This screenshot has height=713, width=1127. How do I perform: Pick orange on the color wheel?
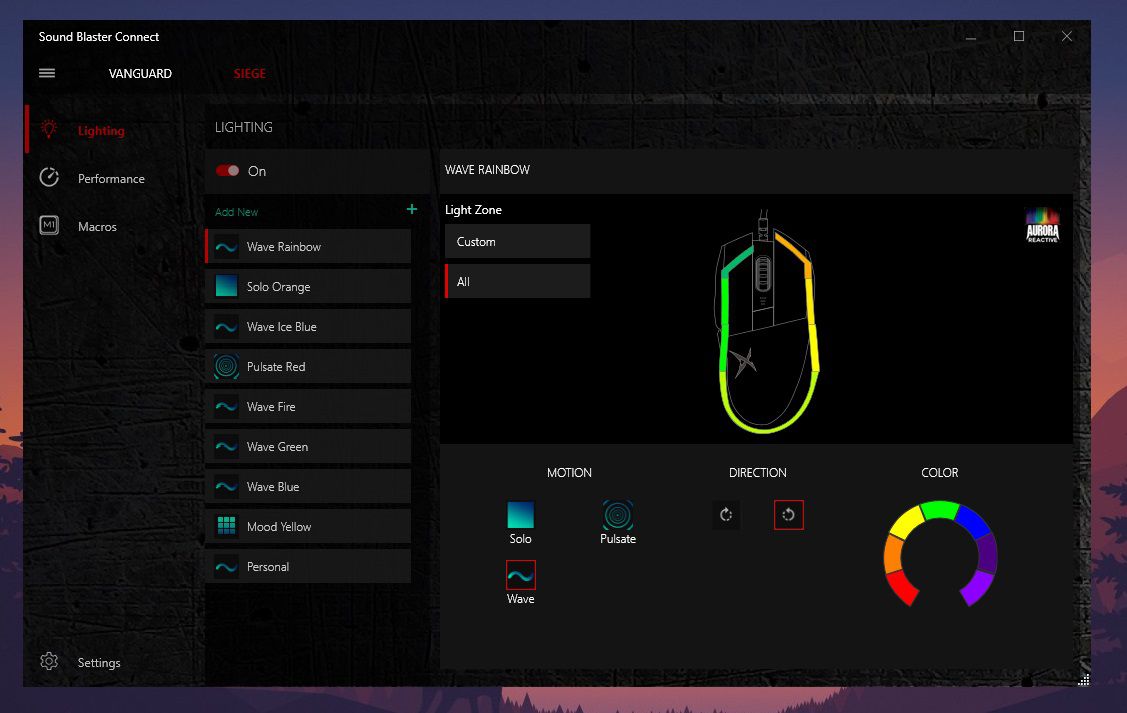pyautogui.click(x=893, y=553)
